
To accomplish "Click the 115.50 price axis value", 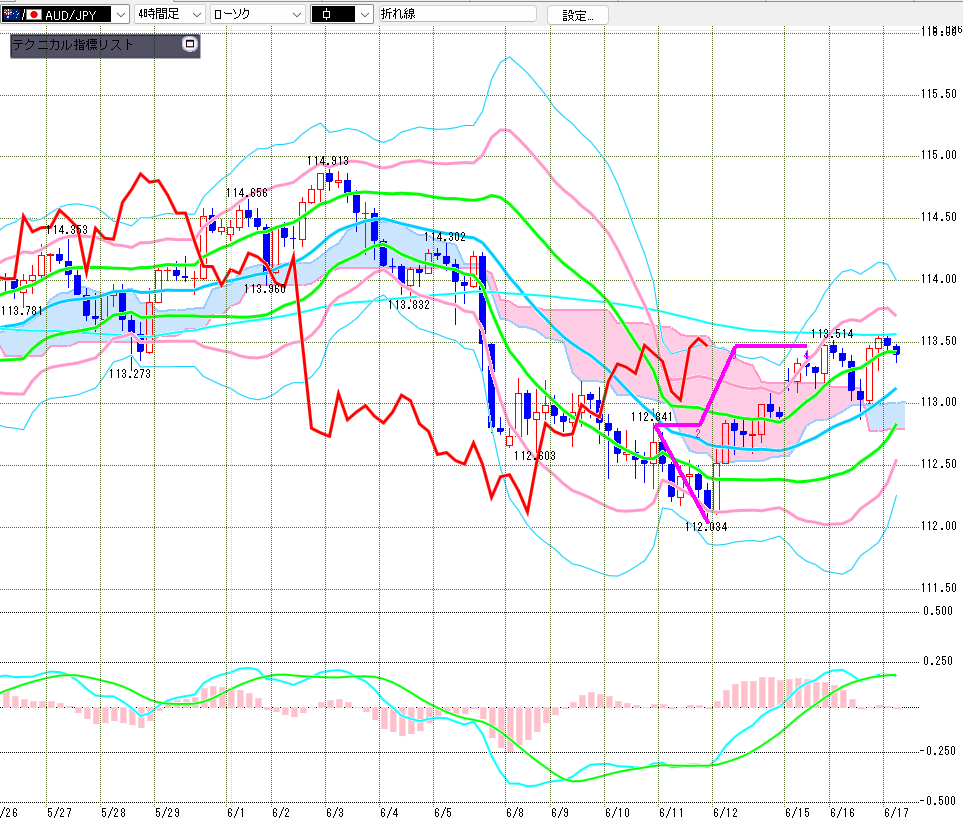I will coord(938,94).
